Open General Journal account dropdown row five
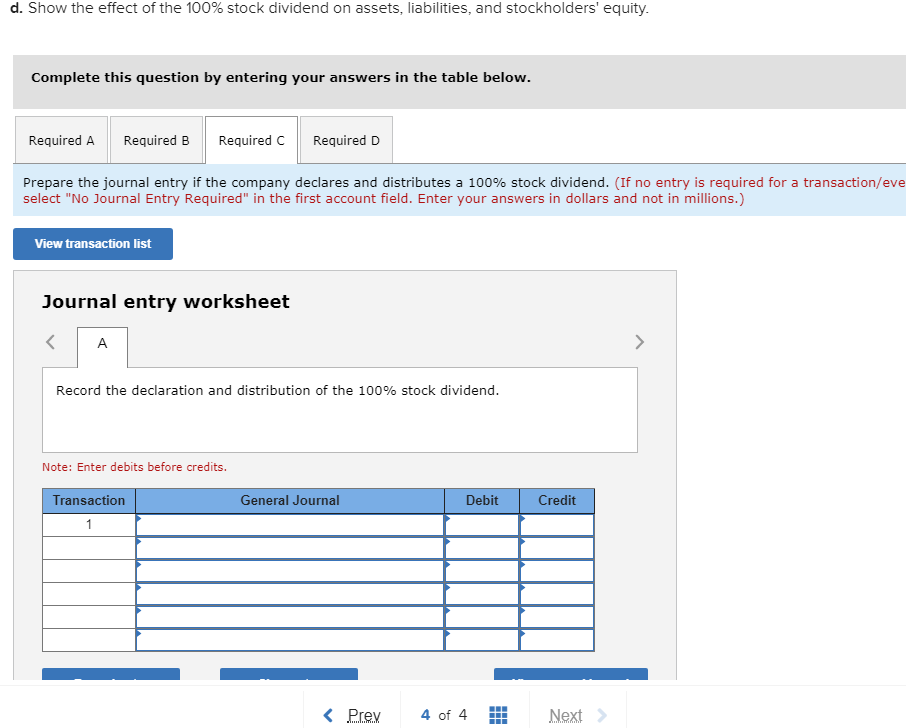The width and height of the screenshot is (906, 728). coord(290,618)
